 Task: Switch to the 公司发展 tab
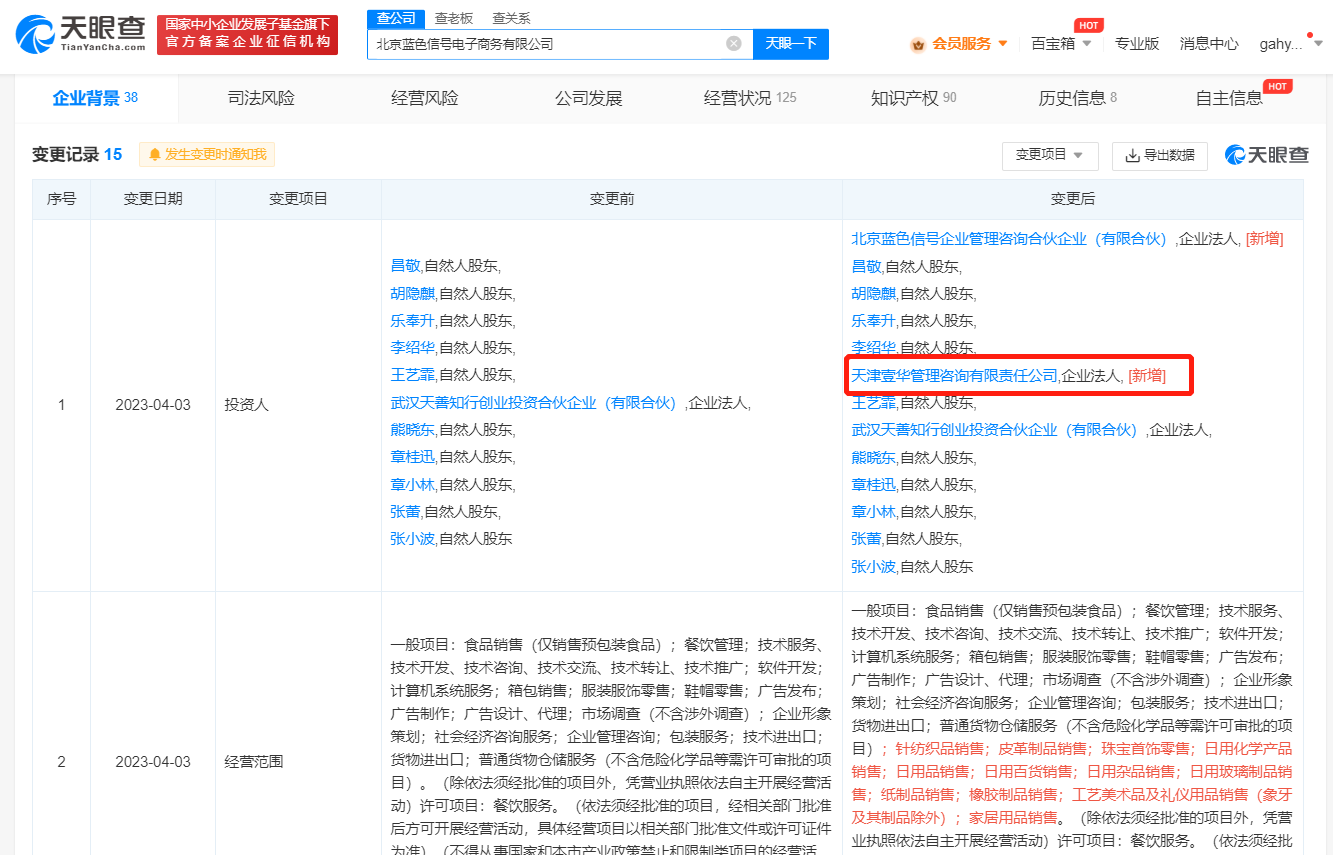pos(589,98)
